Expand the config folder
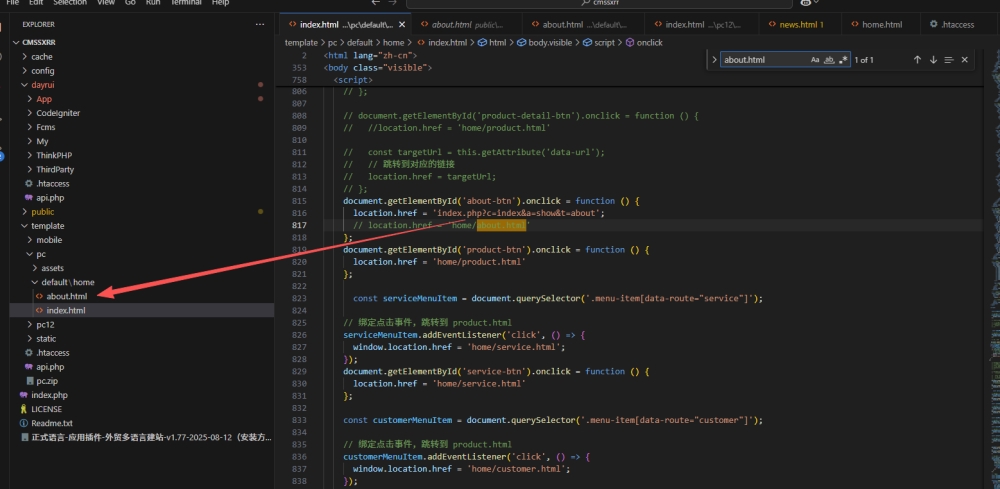1000x489 pixels. (x=25, y=71)
